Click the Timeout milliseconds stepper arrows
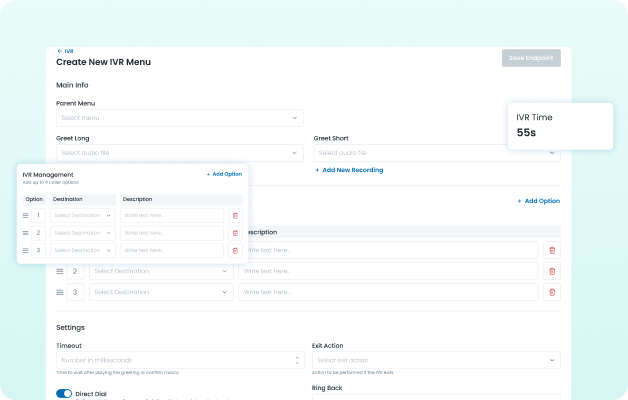The height and width of the screenshot is (400, 628). click(x=297, y=360)
